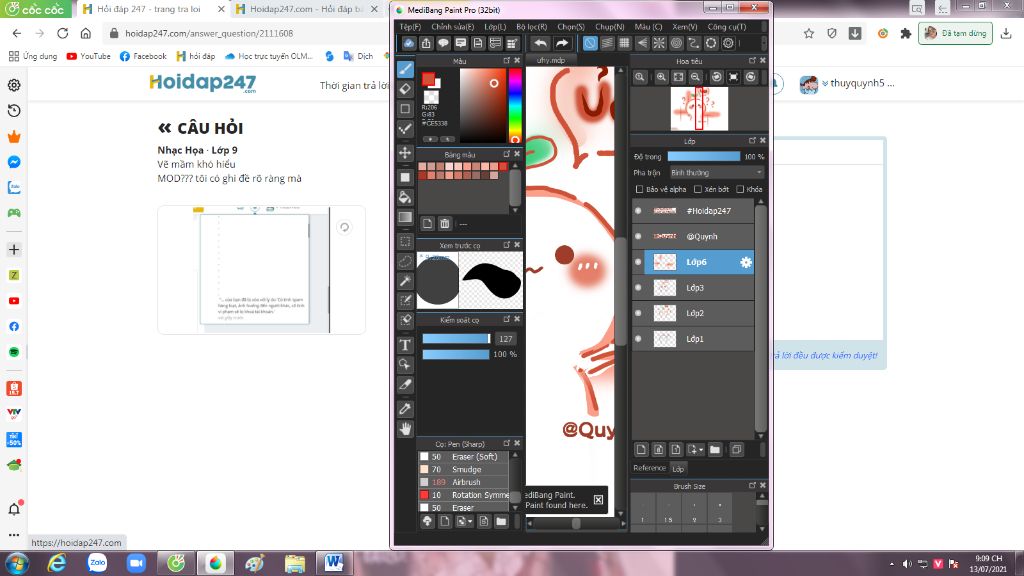Click the 'Đã tạm dừng' profile button
Screen dimensions: 1024x576
tap(955, 33)
